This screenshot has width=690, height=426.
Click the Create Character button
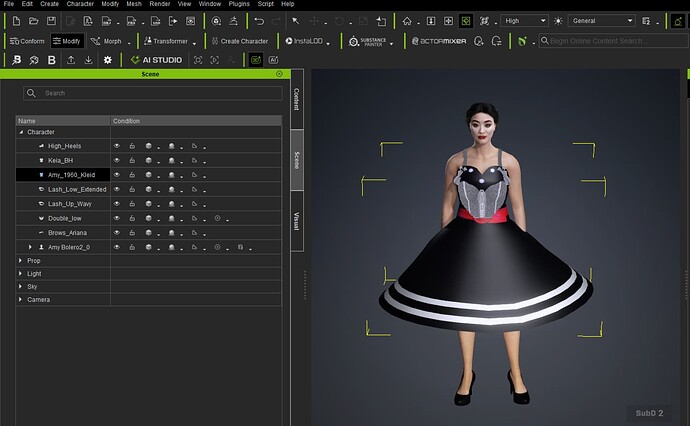point(240,41)
